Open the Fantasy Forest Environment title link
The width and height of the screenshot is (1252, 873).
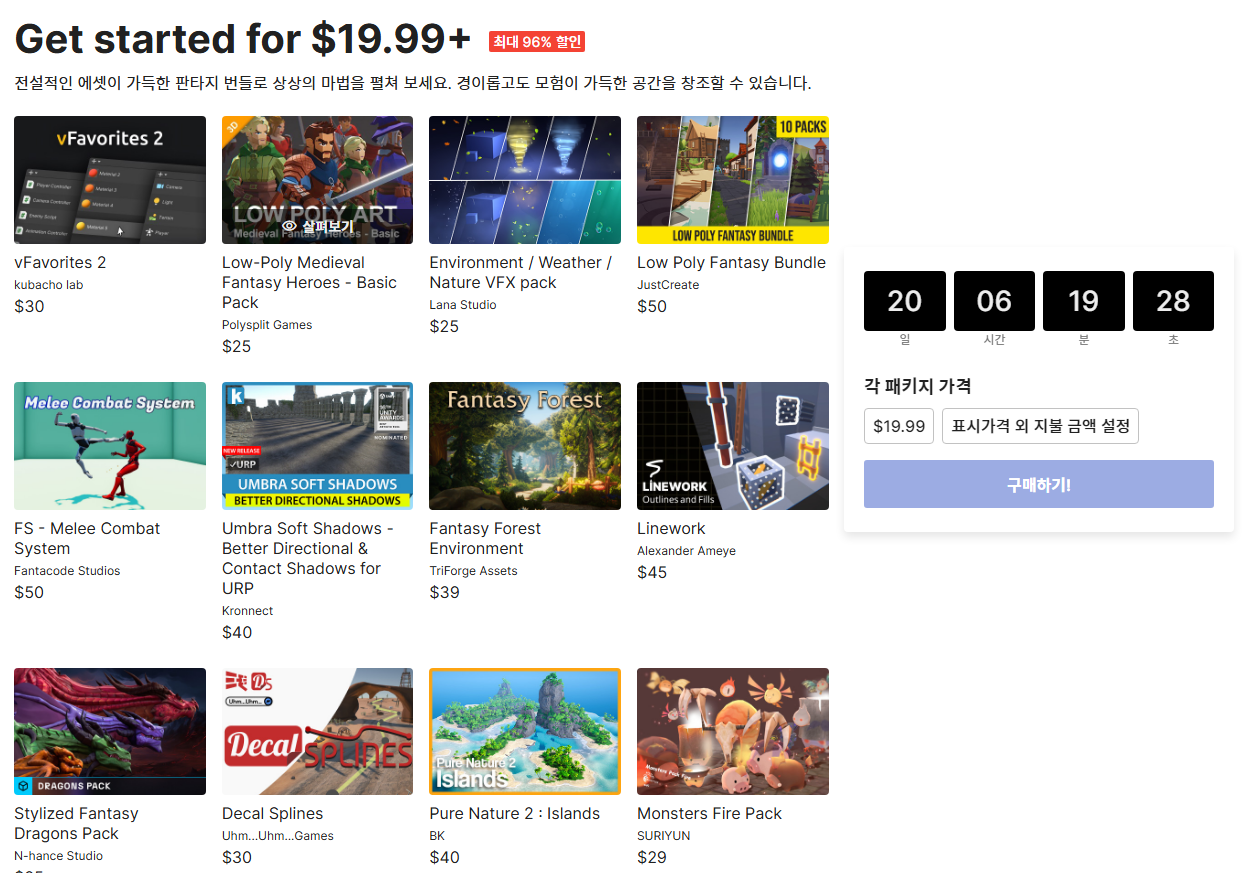[x=485, y=539]
